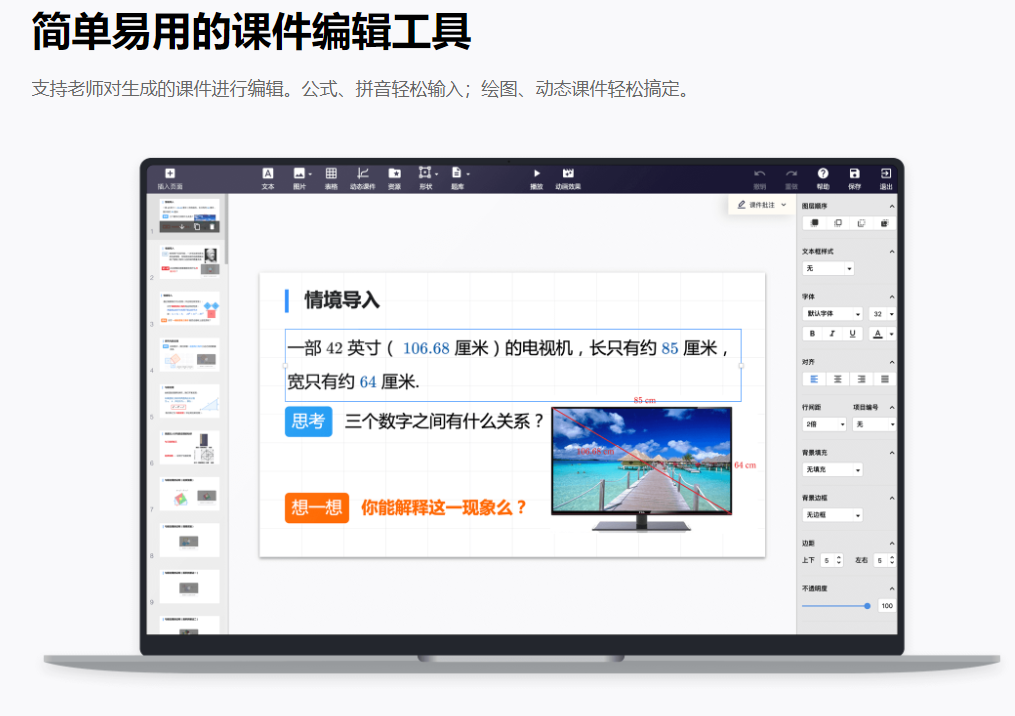Viewport: 1015px width, 716px height.
Task: Open the 项目编号 dropdown
Action: coord(875,424)
